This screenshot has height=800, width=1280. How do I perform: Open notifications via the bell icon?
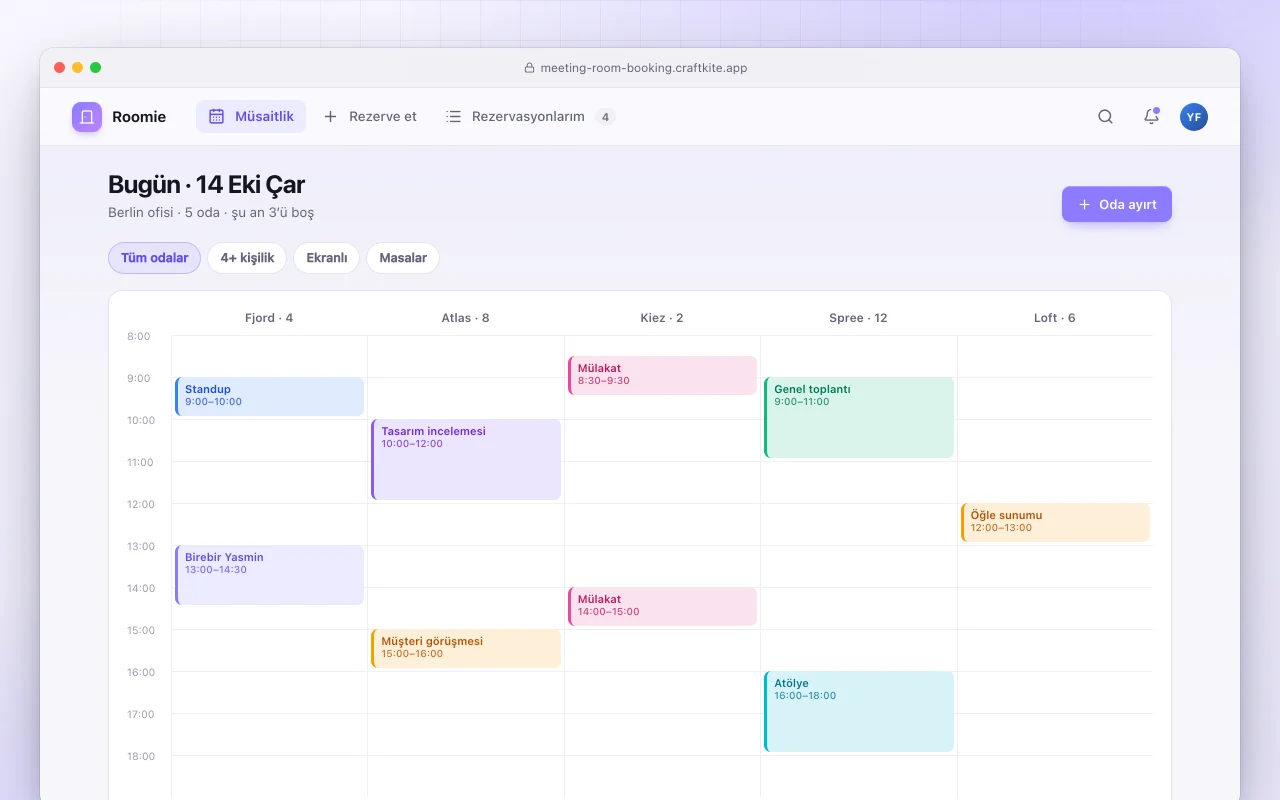[1151, 117]
